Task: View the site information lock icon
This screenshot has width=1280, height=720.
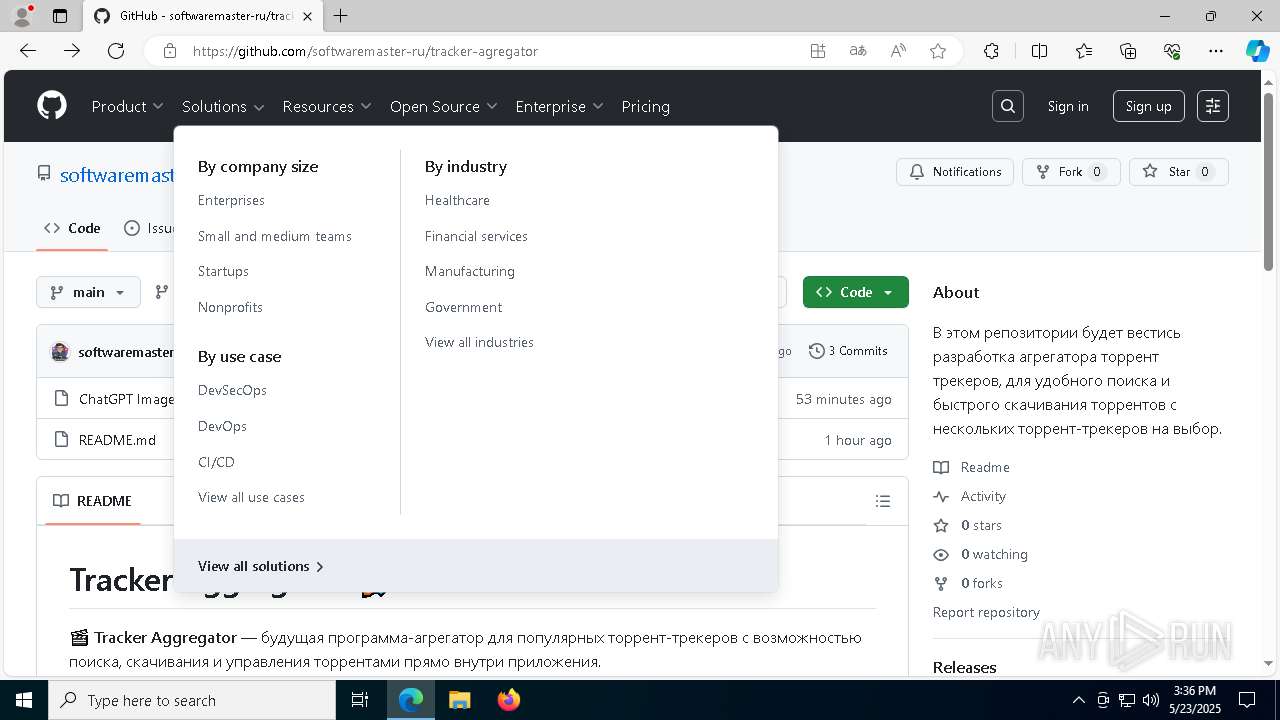Action: tap(170, 51)
